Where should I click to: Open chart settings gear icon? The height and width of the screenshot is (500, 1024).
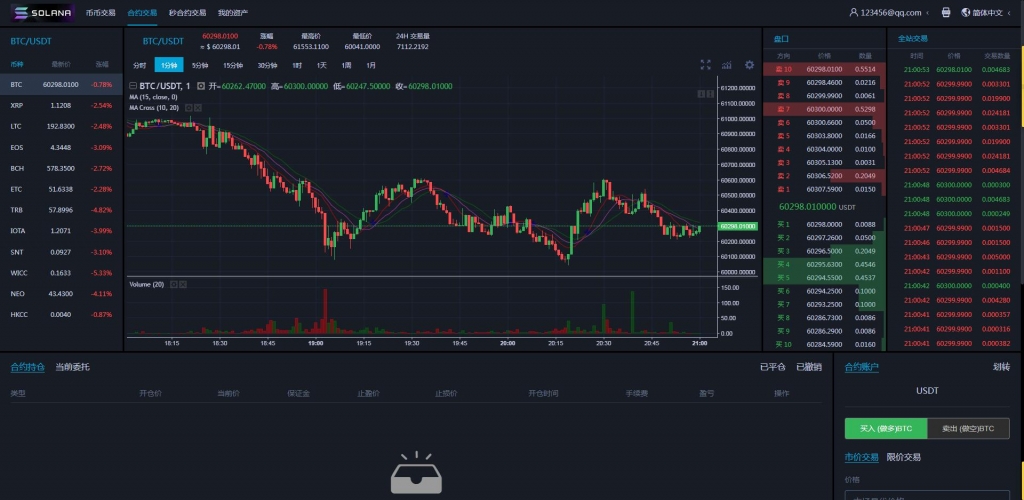749,64
